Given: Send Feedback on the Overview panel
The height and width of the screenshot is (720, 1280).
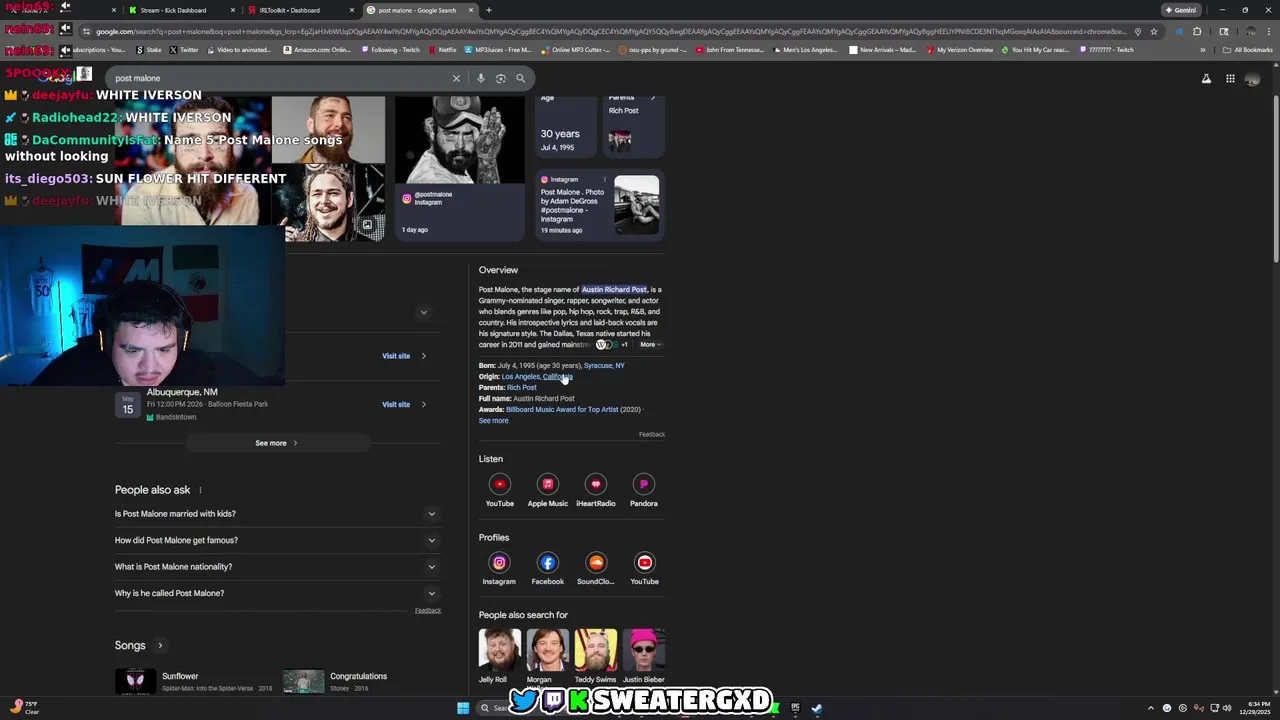Looking at the screenshot, I should [x=652, y=435].
